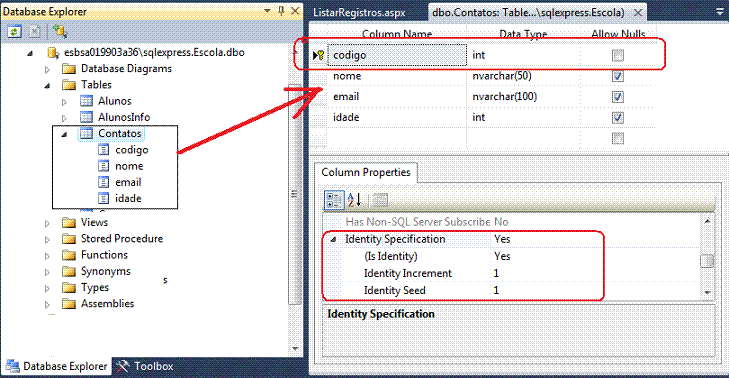Image resolution: width=729 pixels, height=378 pixels.
Task: Click the Connect to Database icon
Action: point(59,31)
